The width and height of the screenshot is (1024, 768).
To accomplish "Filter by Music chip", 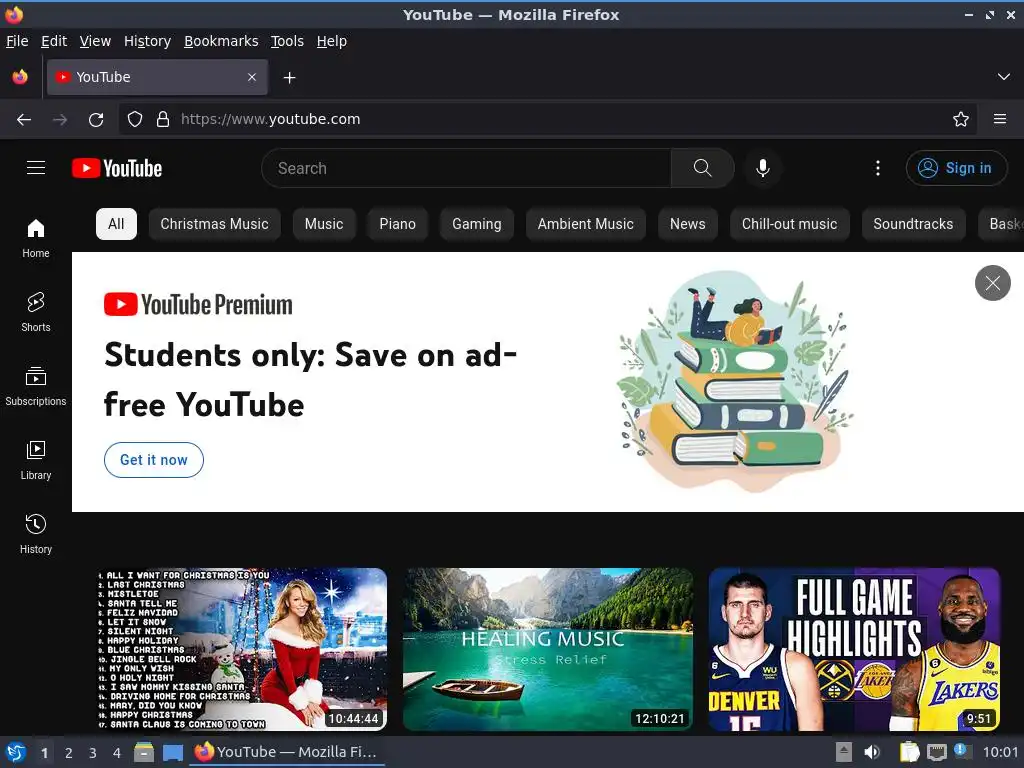I will point(324,224).
